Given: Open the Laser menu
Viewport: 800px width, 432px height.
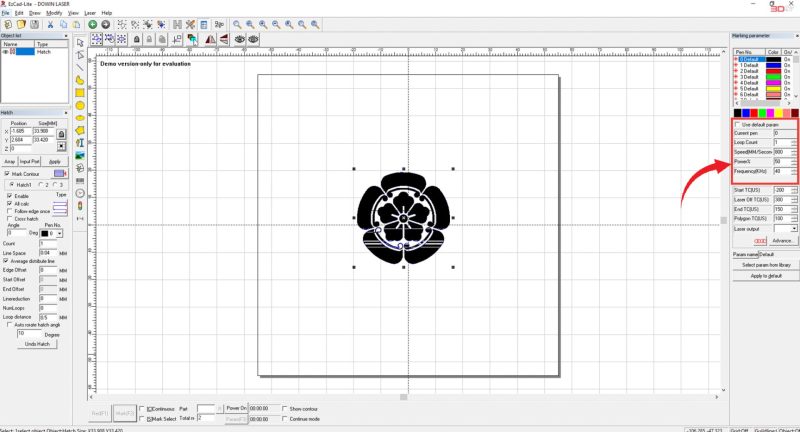Looking at the screenshot, I should tap(90, 13).
